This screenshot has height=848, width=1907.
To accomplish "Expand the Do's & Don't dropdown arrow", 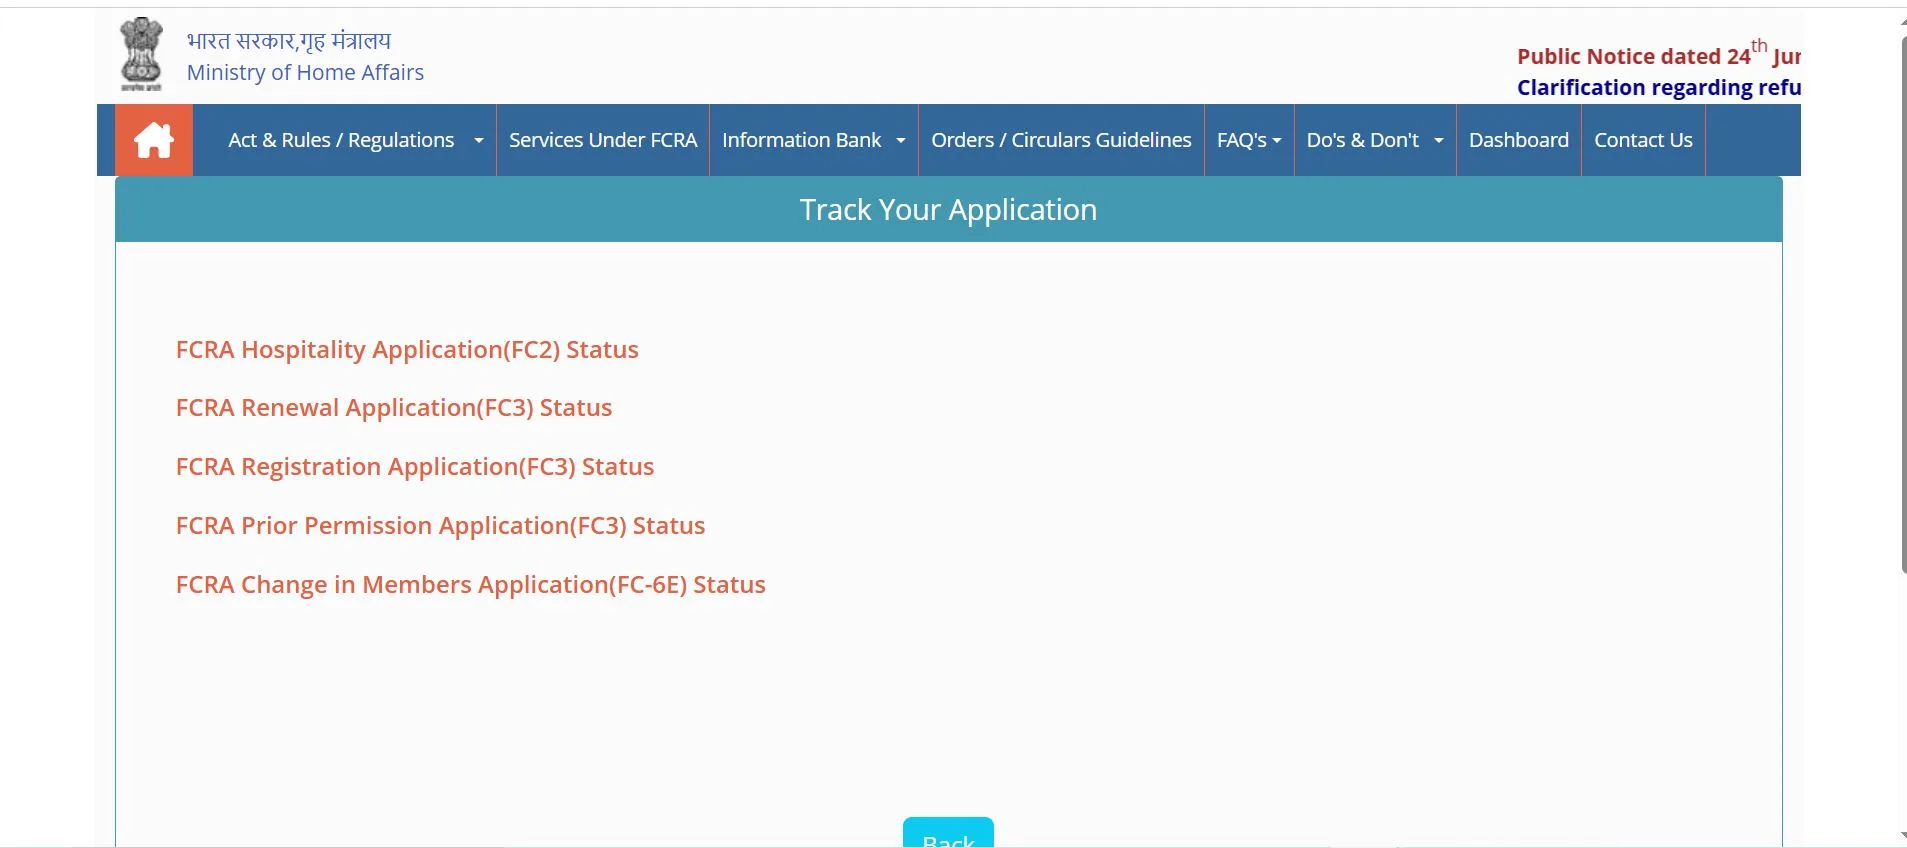I will coord(1438,141).
